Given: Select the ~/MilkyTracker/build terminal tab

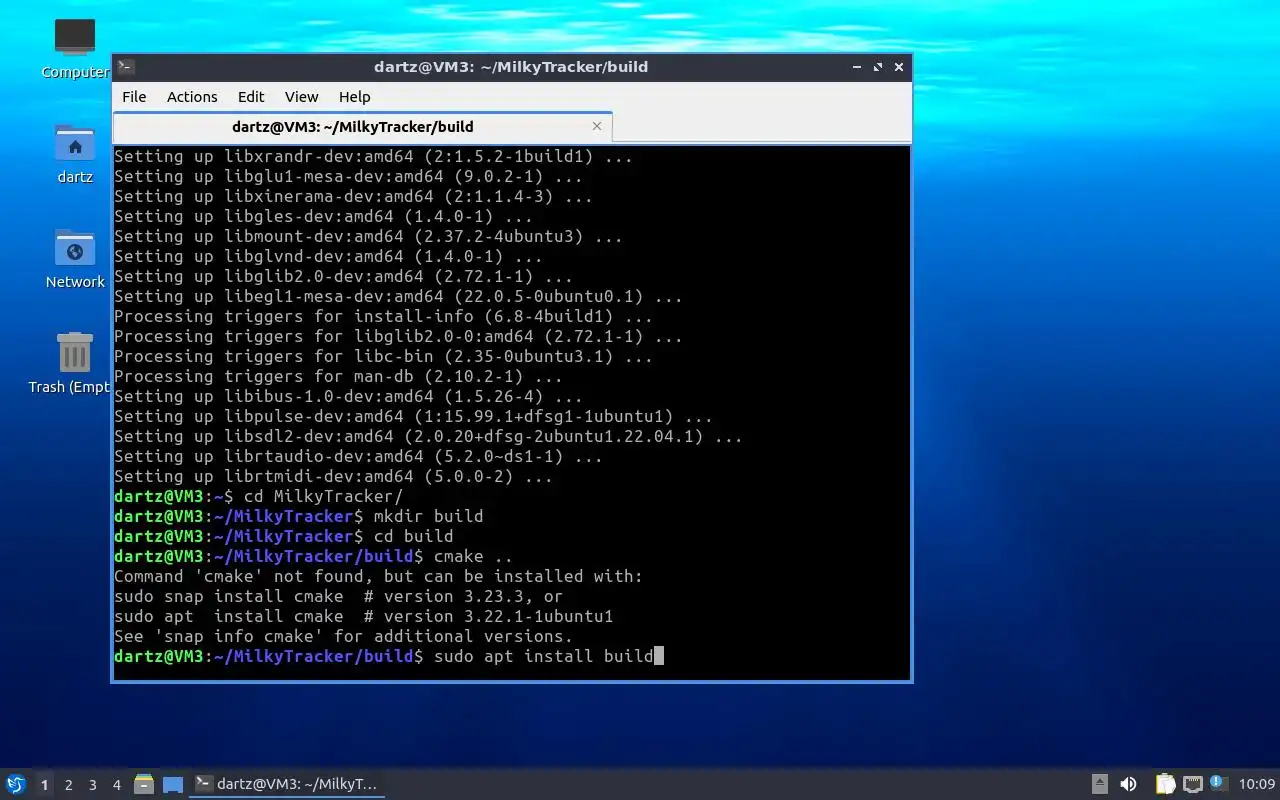Looking at the screenshot, I should (x=362, y=127).
